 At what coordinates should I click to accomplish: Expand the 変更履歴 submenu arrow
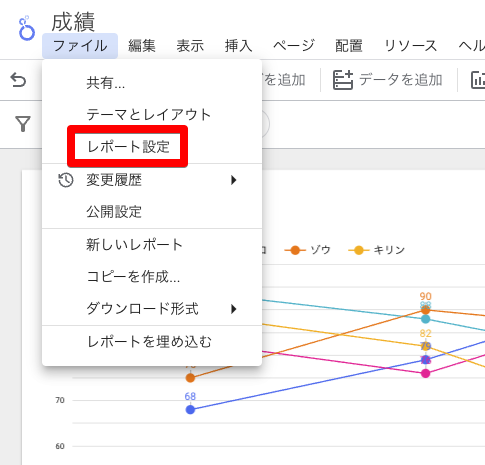point(234,180)
